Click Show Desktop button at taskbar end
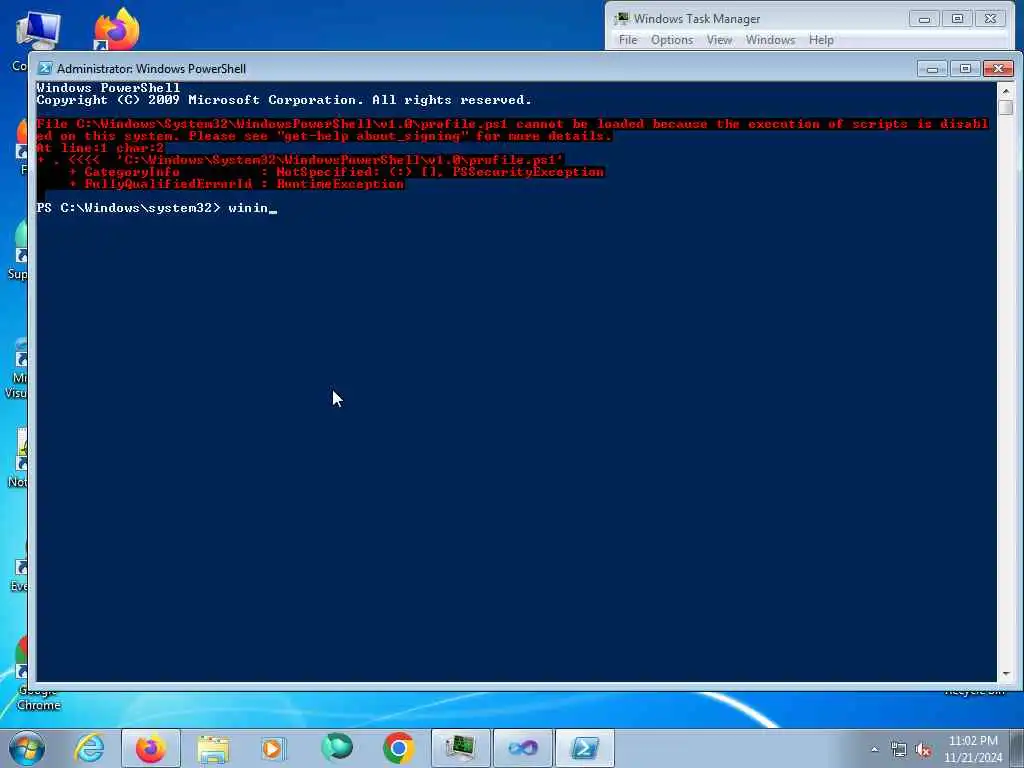1024x768 pixels. pyautogui.click(x=1017, y=749)
